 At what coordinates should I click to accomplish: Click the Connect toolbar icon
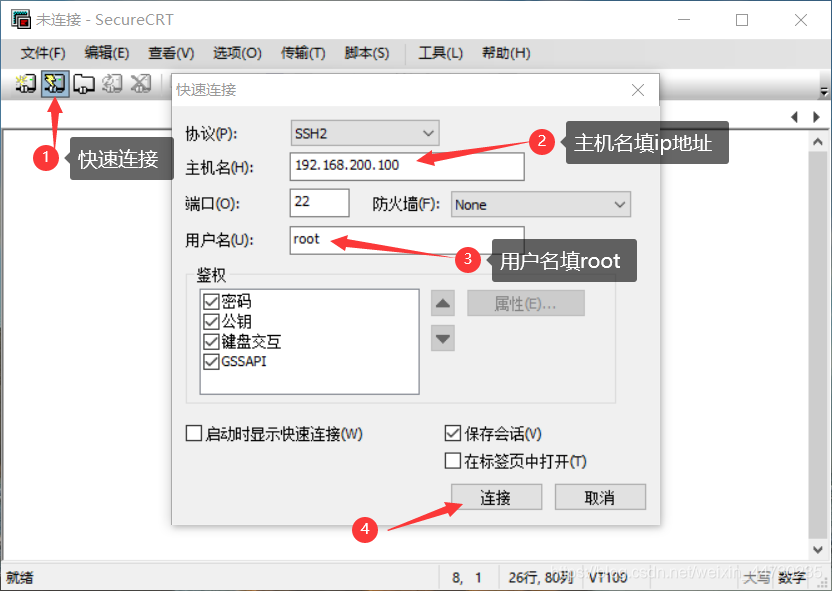click(25, 83)
